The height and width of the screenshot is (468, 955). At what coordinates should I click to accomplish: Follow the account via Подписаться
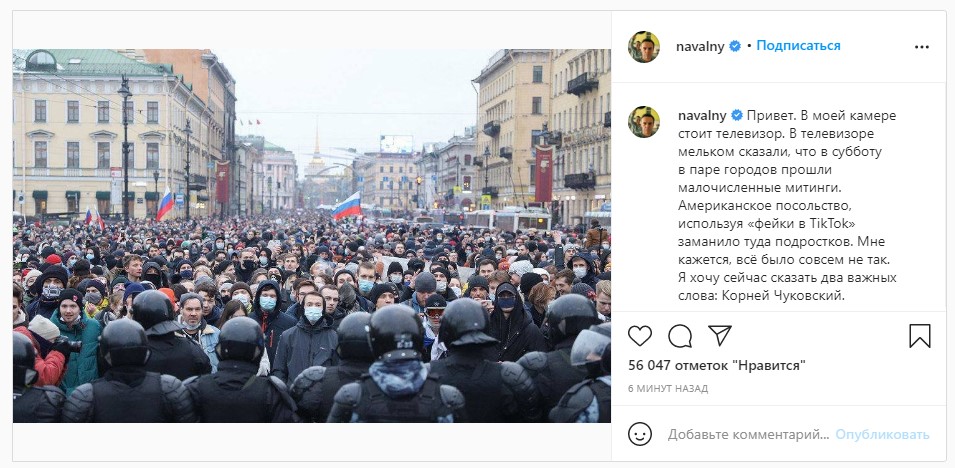pyautogui.click(x=798, y=46)
